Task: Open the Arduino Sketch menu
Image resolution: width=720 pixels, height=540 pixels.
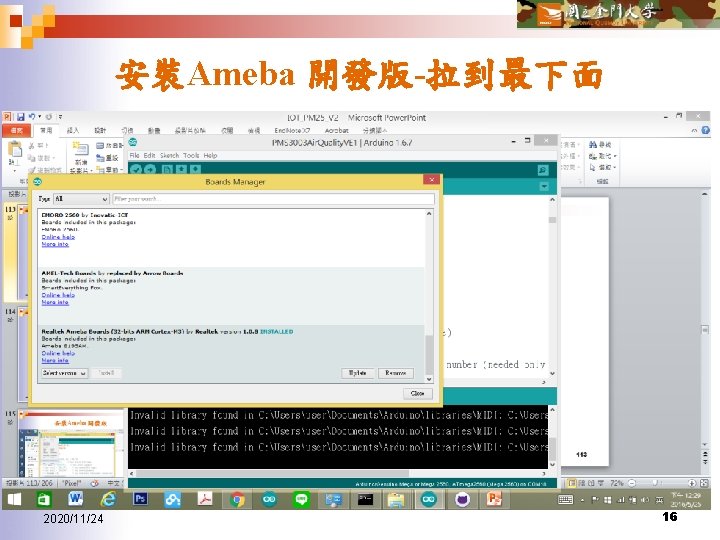Action: coord(169,156)
